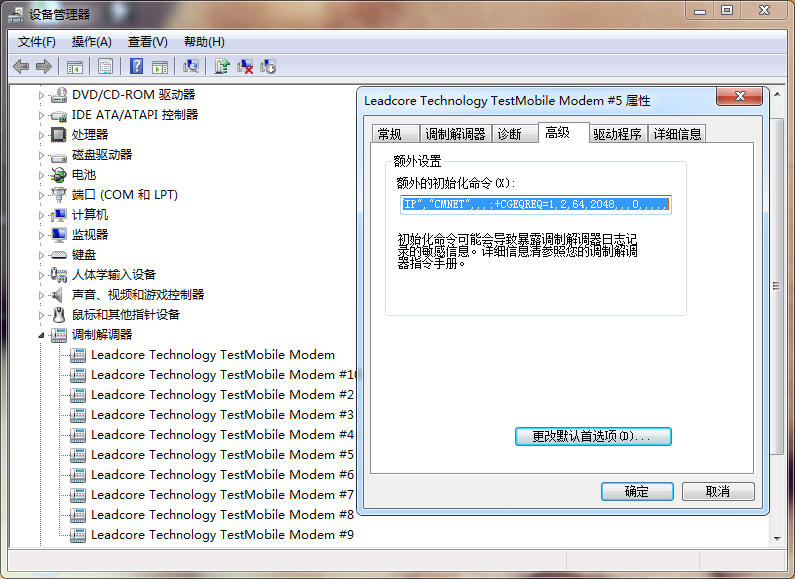
Task: Expand the 鼠标和其他指针设备 node
Action: [42, 315]
